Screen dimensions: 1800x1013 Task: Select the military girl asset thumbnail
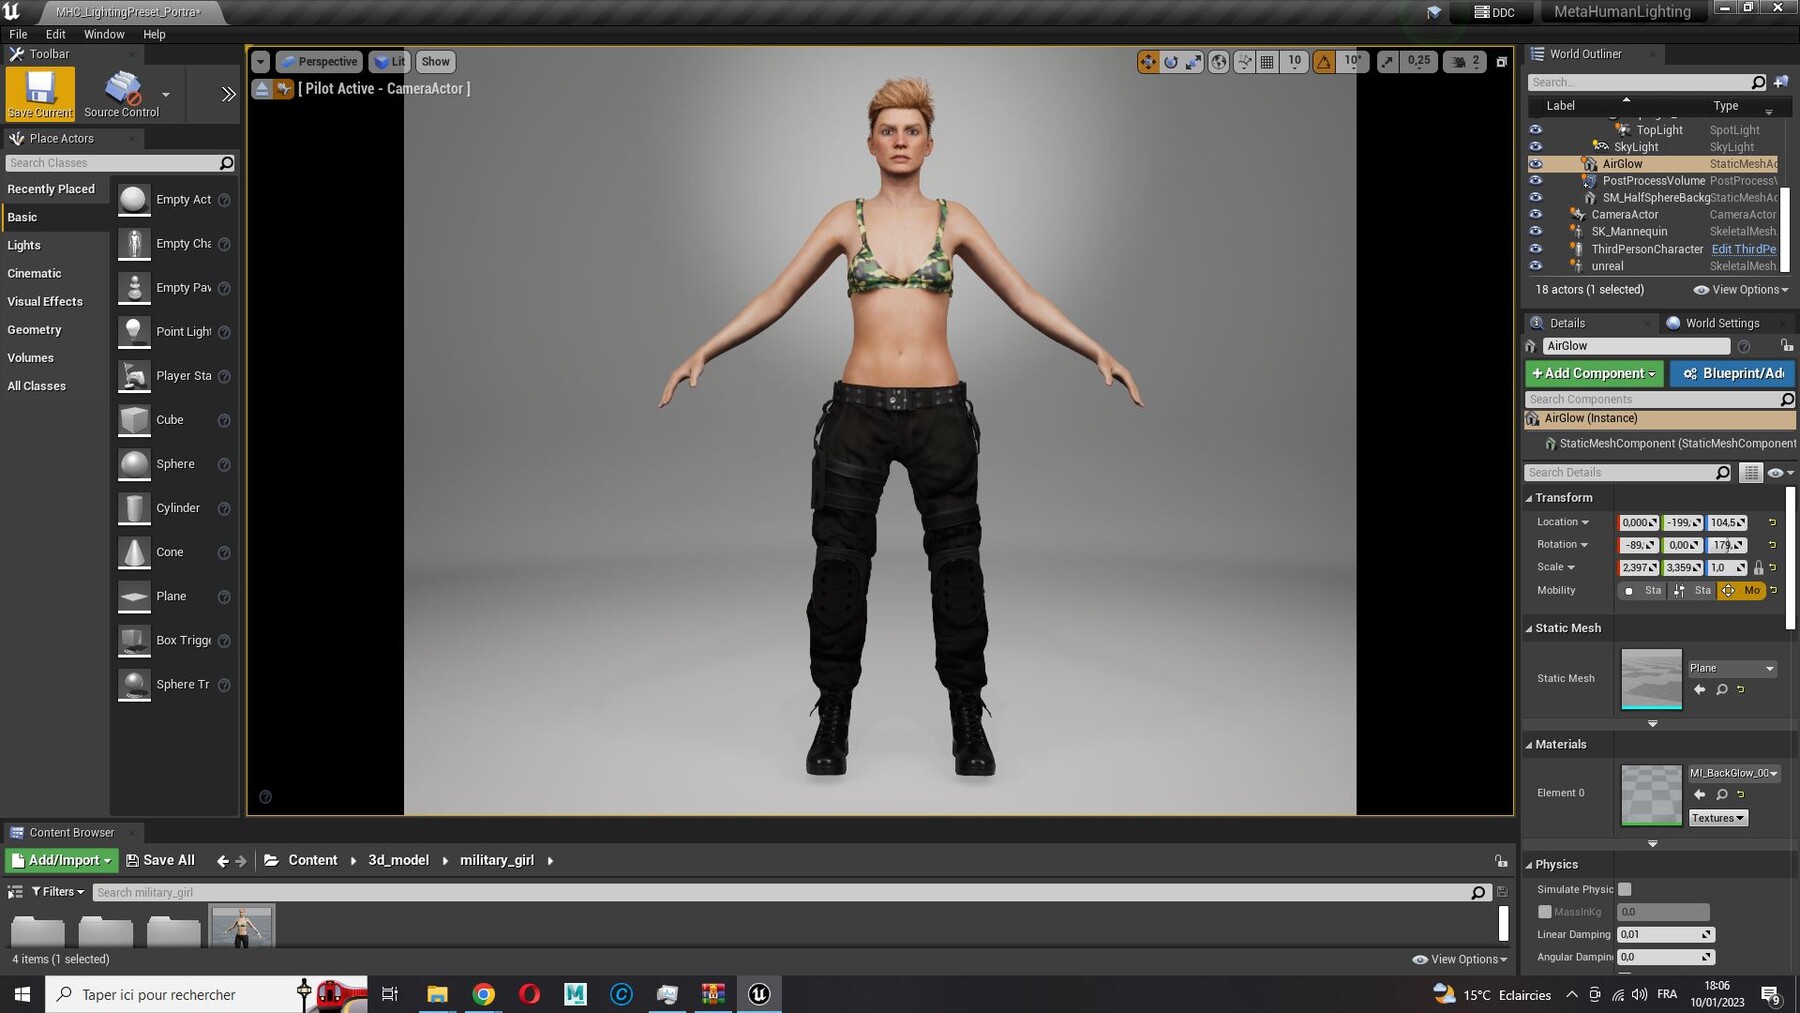(241, 927)
